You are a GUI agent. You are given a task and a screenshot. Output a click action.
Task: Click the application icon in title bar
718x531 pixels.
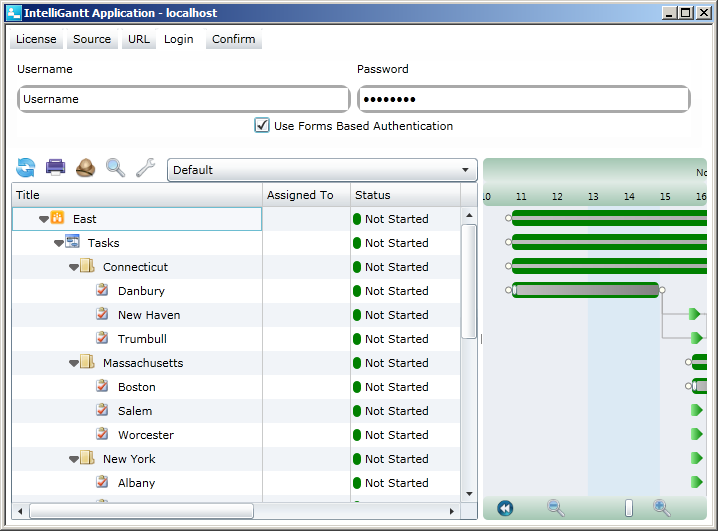15,12
